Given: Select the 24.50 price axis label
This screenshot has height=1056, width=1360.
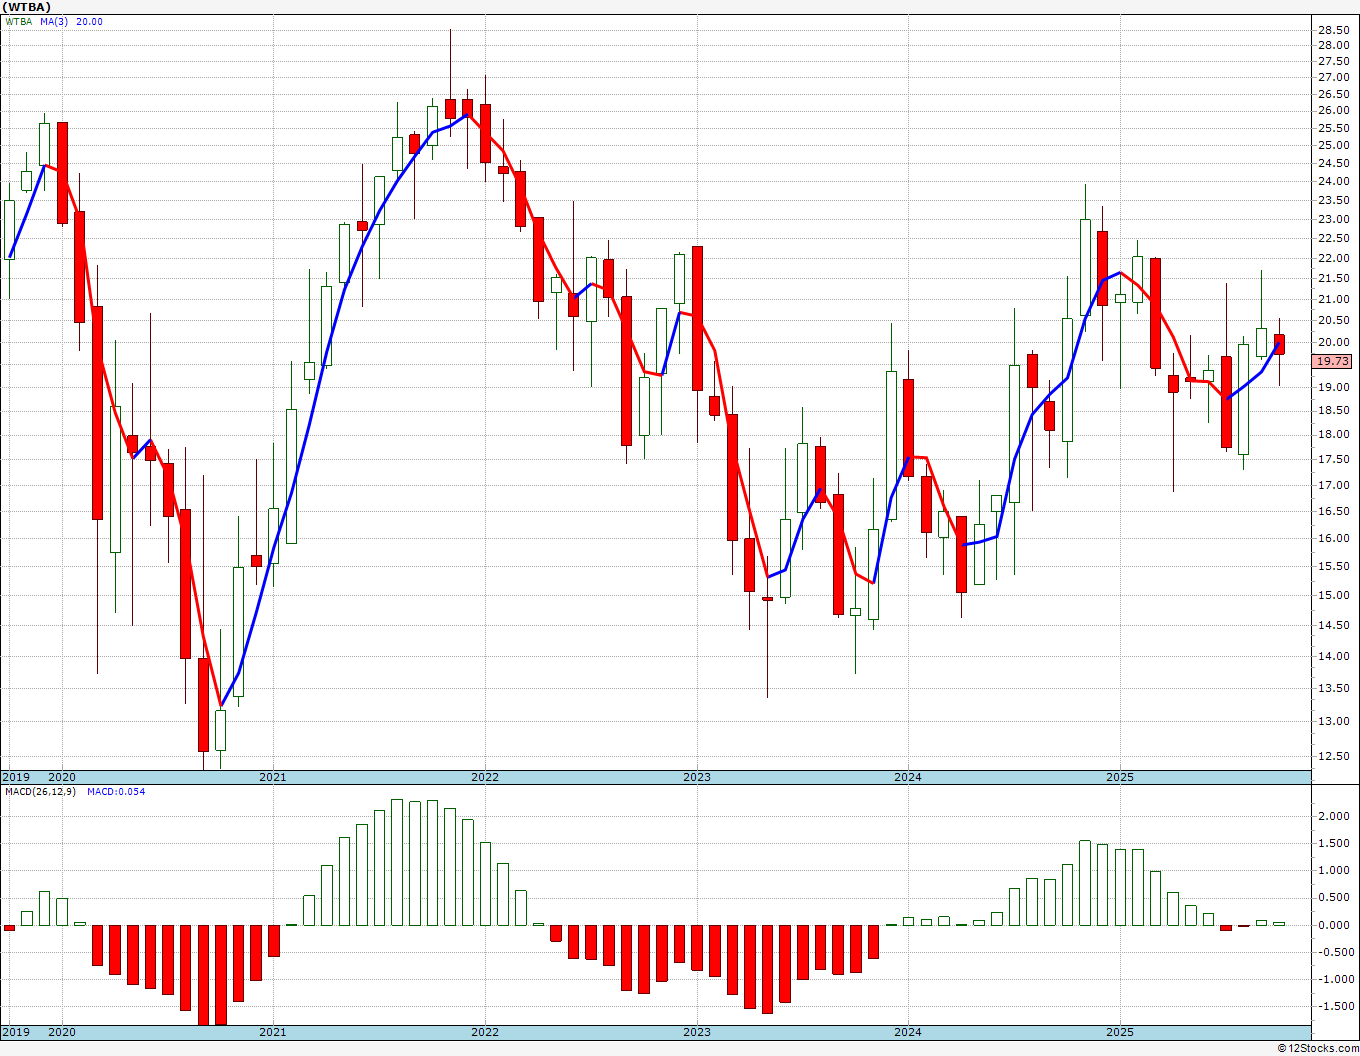Looking at the screenshot, I should tap(1334, 163).
